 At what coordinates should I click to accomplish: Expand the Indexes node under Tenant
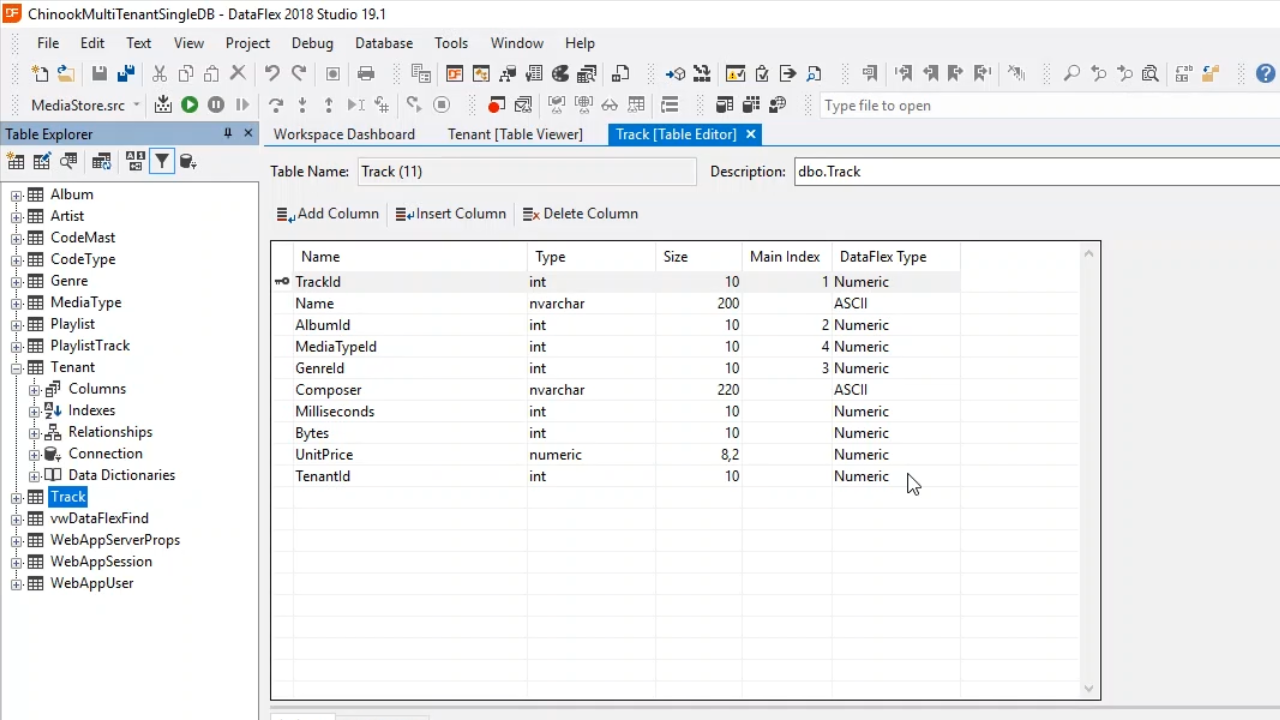point(34,411)
